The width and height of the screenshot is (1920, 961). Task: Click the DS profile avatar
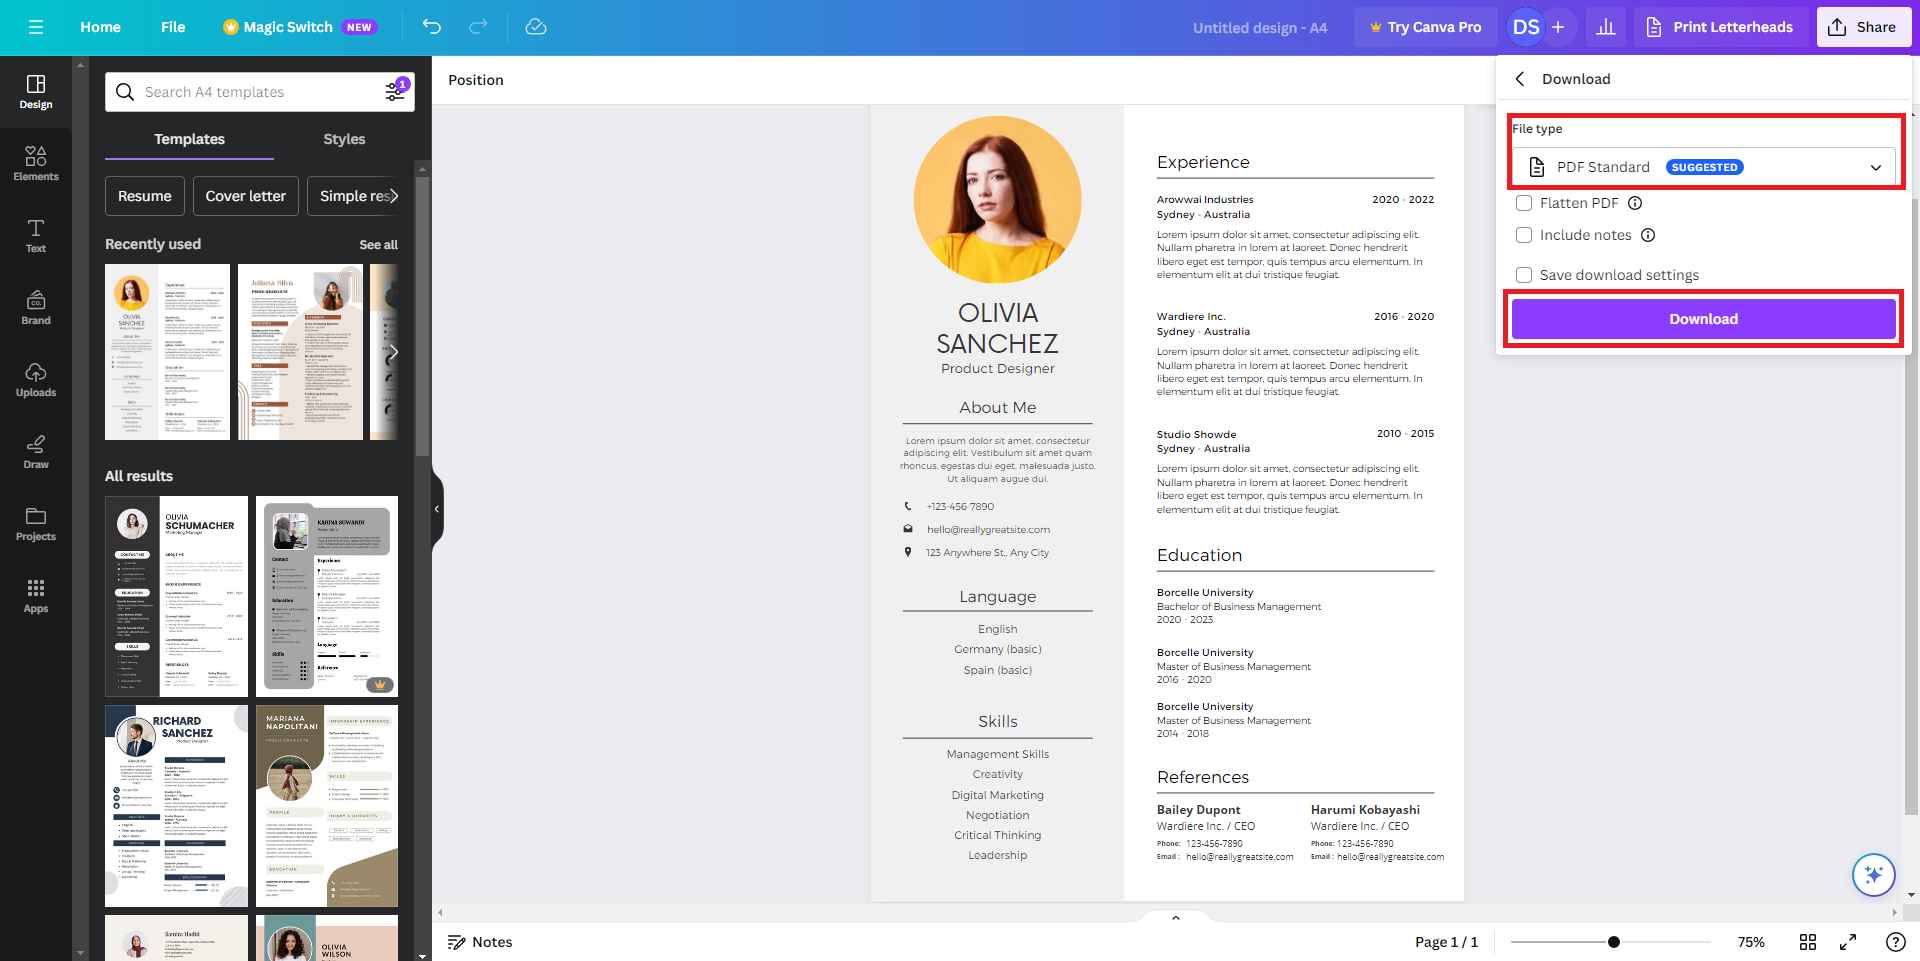pos(1525,27)
